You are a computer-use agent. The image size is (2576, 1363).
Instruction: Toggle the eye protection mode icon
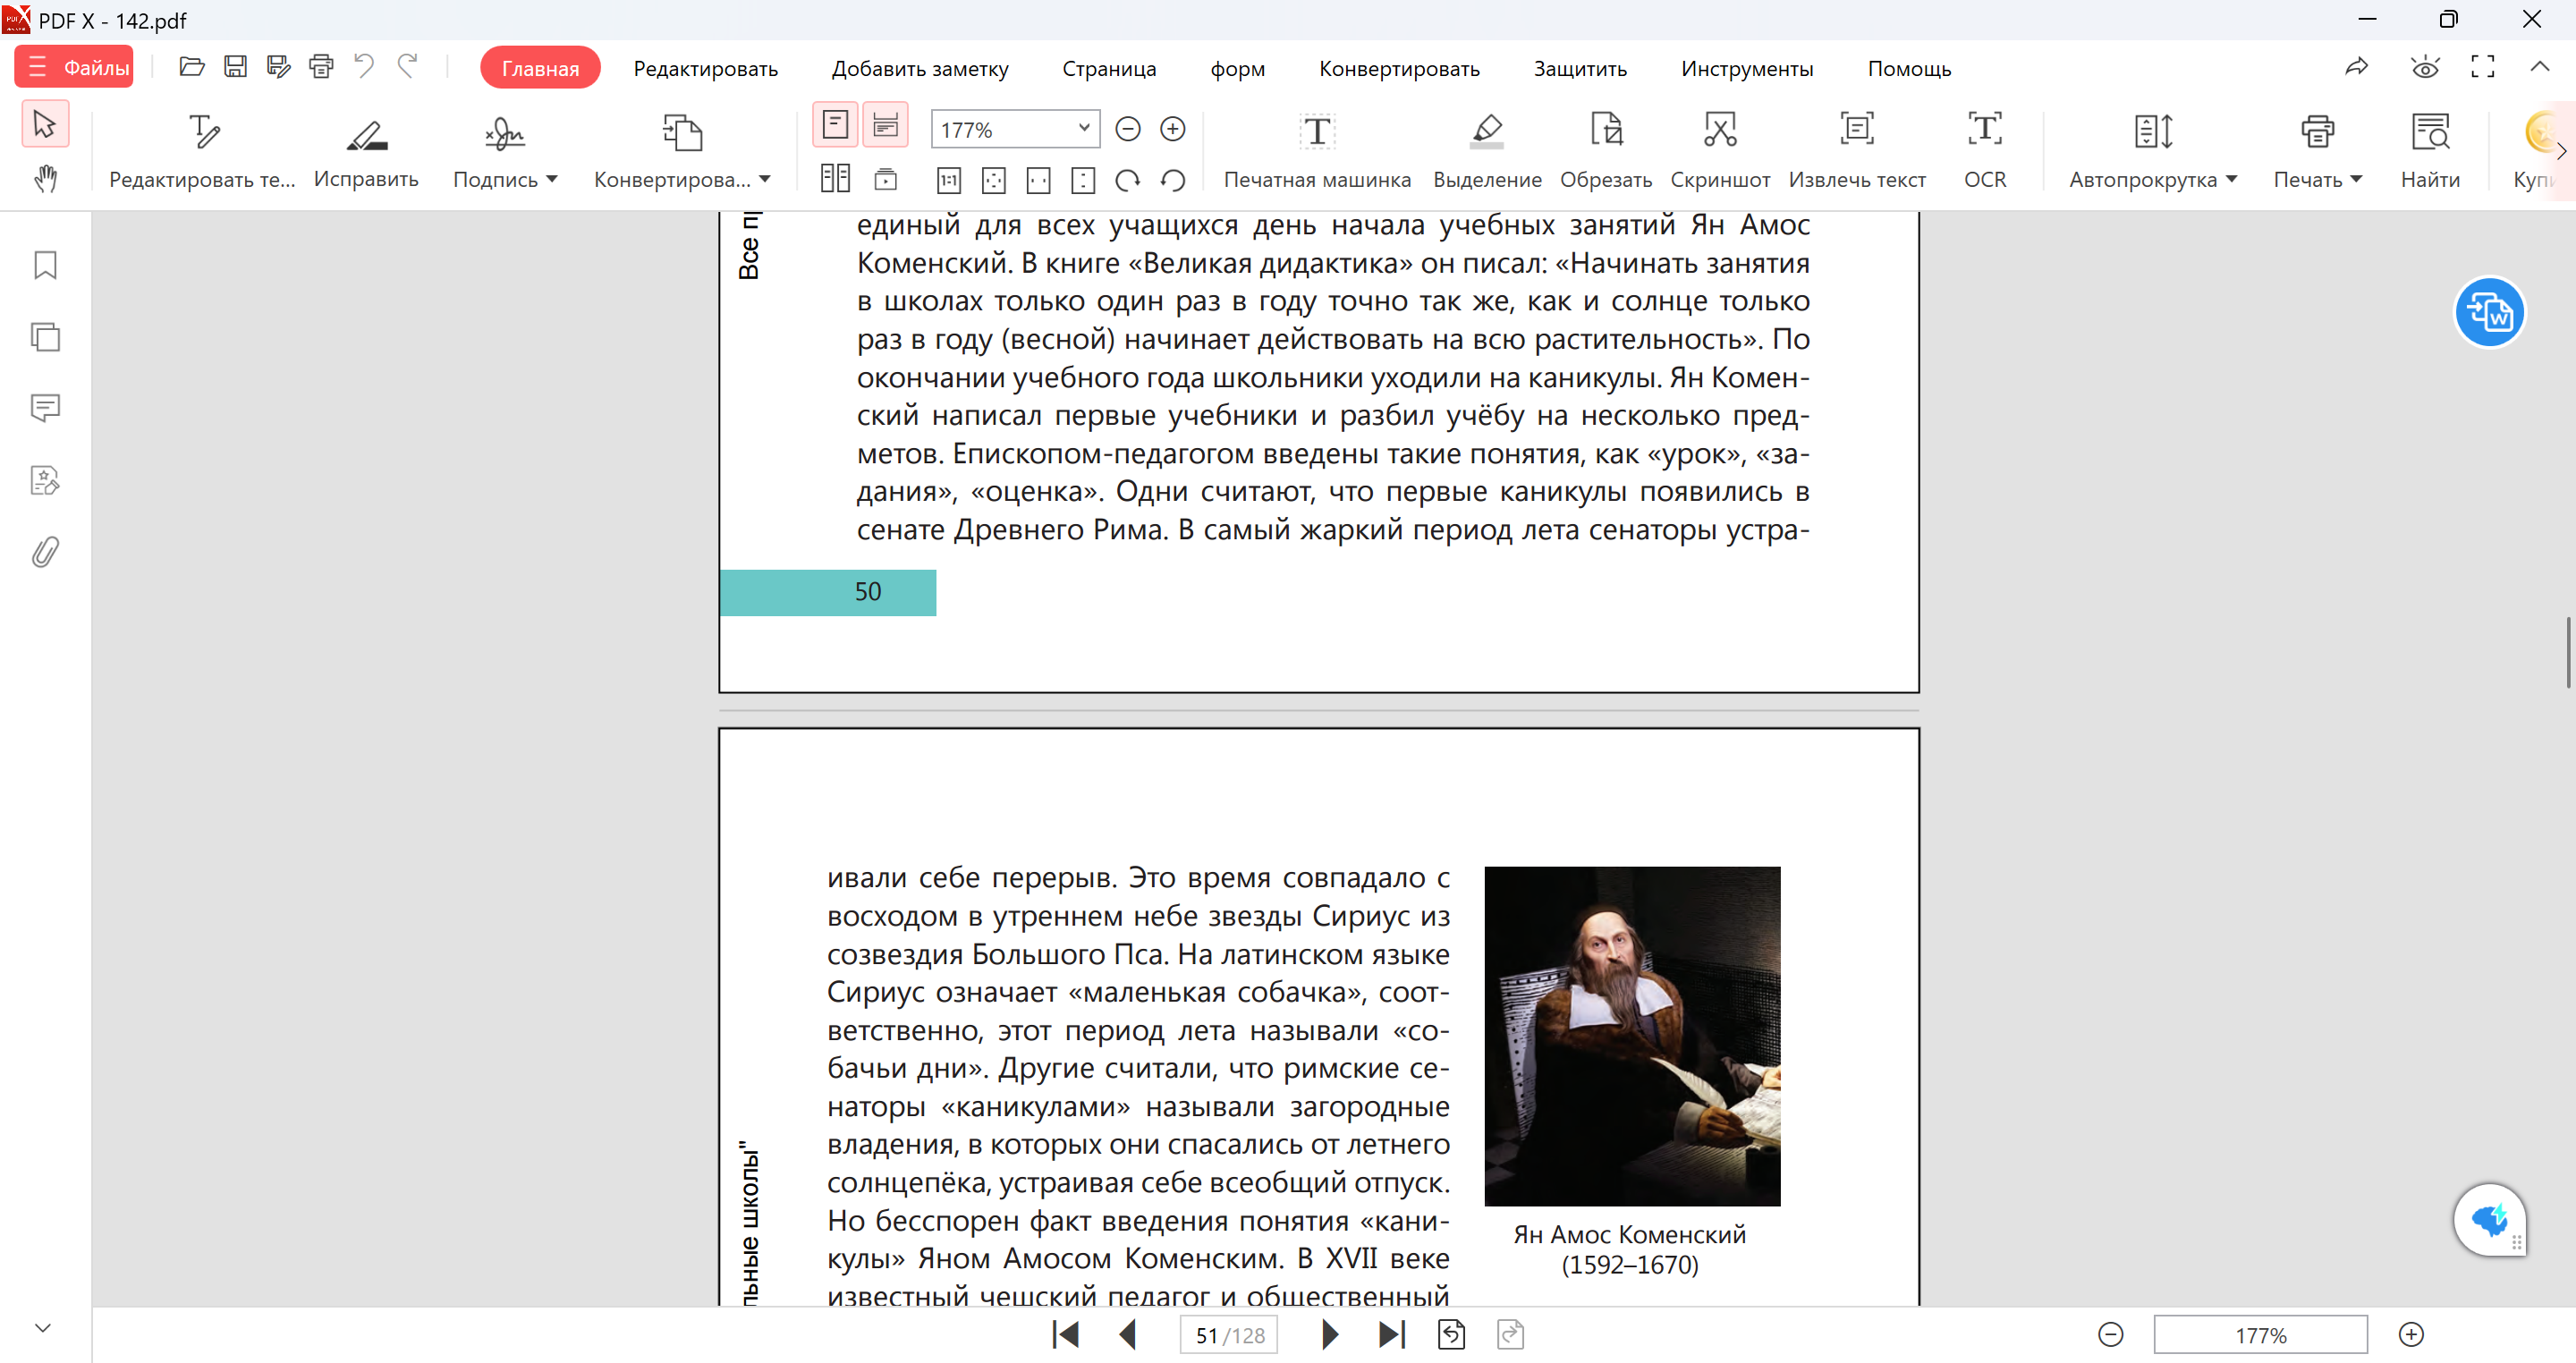click(x=2424, y=67)
